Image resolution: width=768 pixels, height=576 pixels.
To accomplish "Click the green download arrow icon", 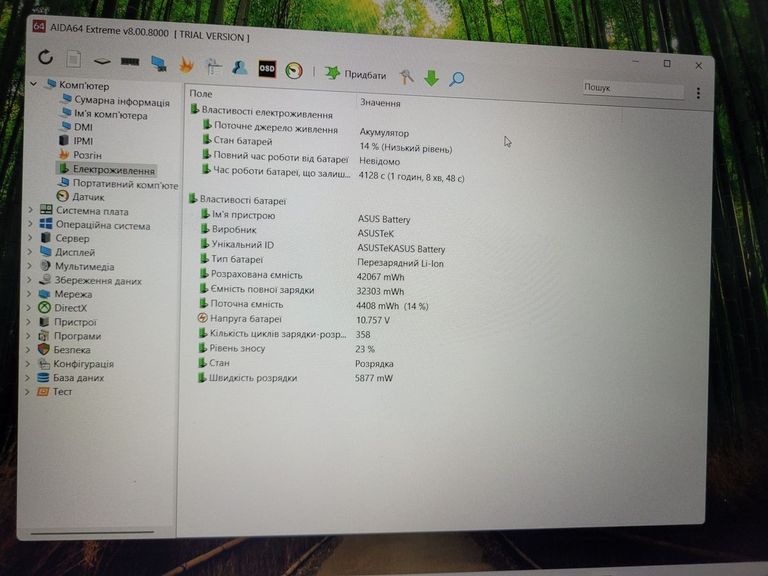I will [x=431, y=78].
